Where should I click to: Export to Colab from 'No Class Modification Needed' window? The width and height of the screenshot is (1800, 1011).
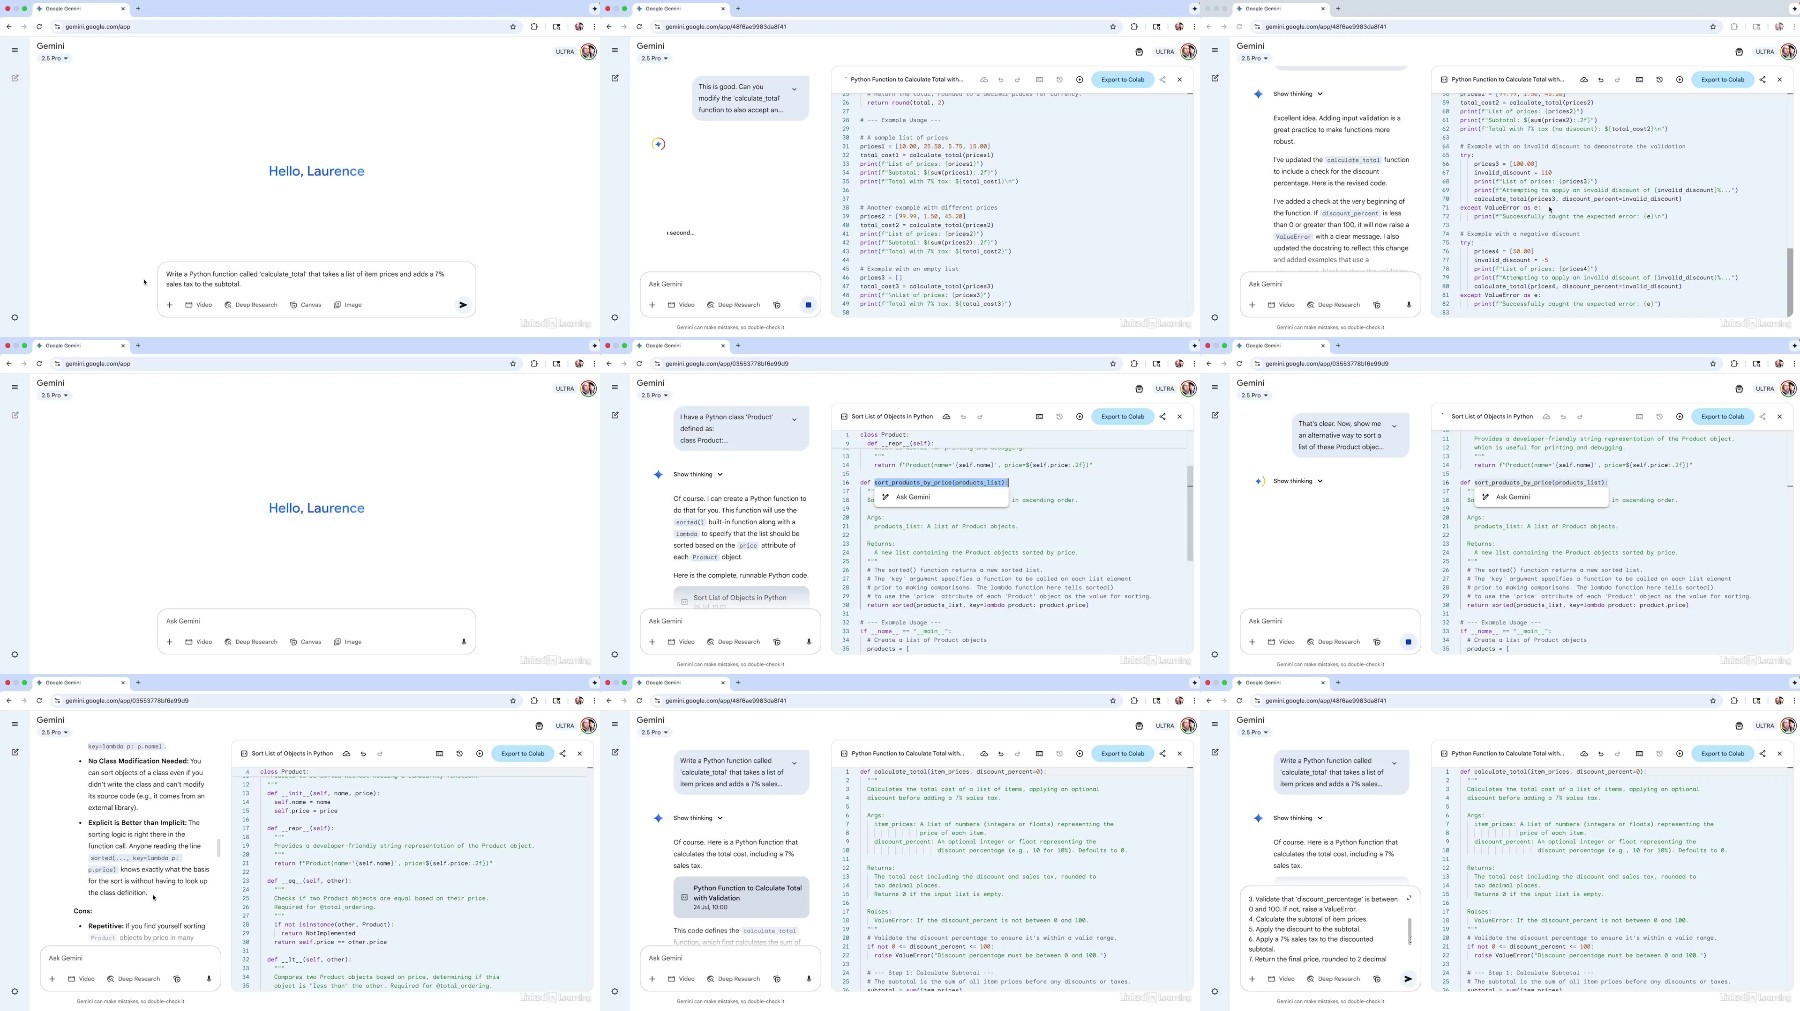pyautogui.click(x=522, y=754)
